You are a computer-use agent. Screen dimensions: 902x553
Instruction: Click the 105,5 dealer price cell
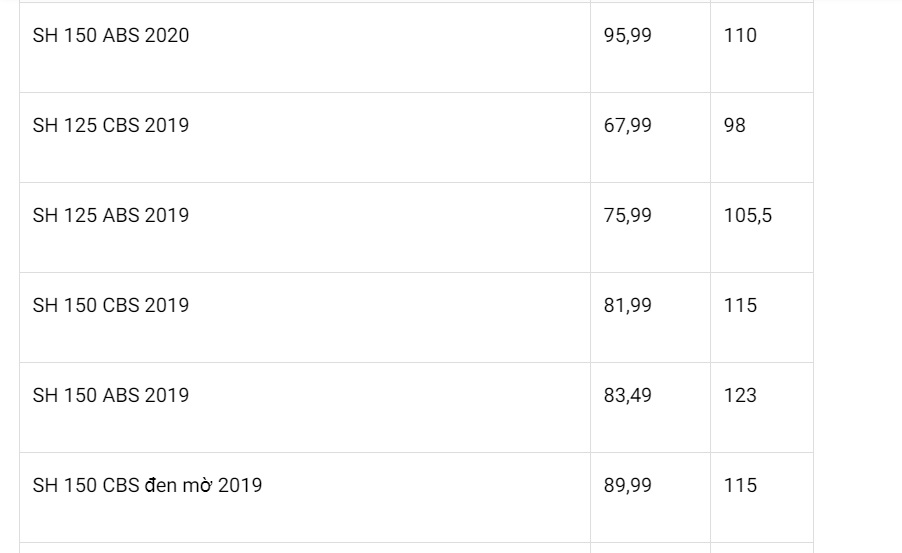[x=748, y=216]
